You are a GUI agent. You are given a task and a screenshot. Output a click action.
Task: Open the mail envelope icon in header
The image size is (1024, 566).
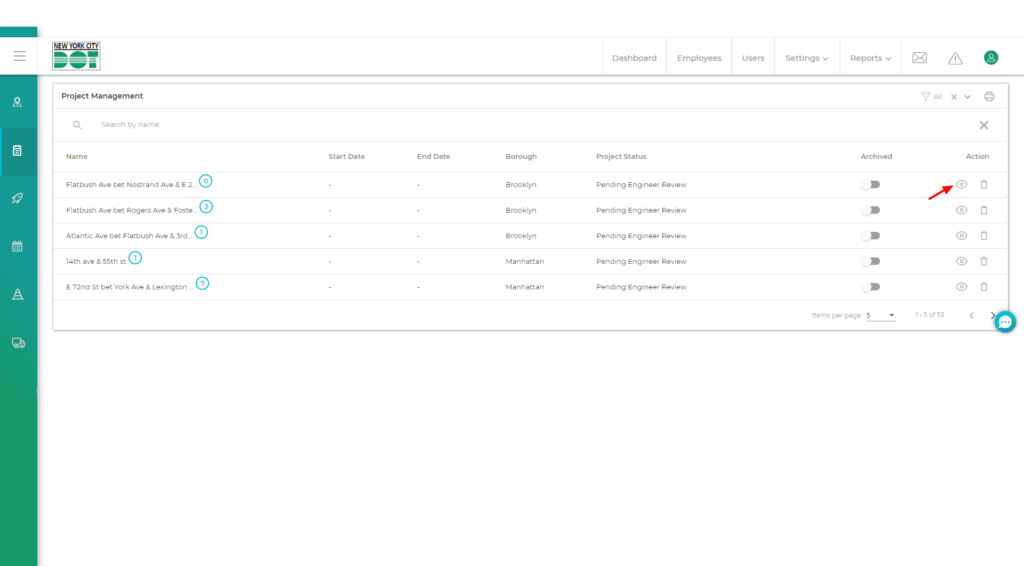(x=919, y=58)
